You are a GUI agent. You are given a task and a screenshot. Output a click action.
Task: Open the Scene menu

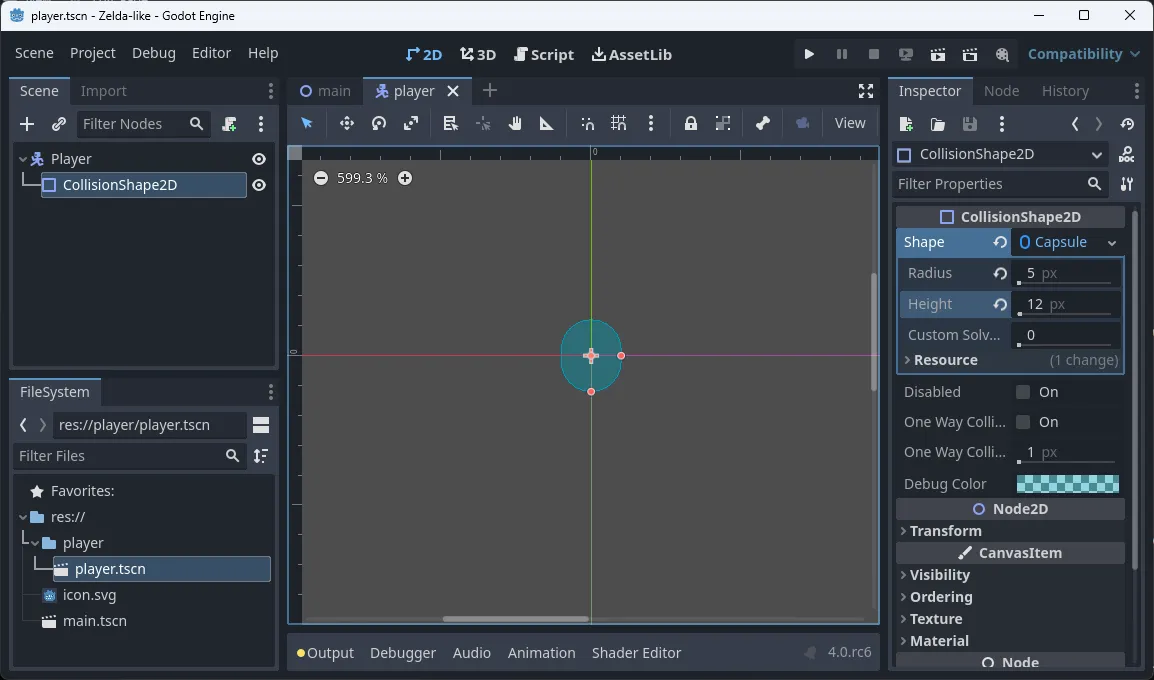34,53
